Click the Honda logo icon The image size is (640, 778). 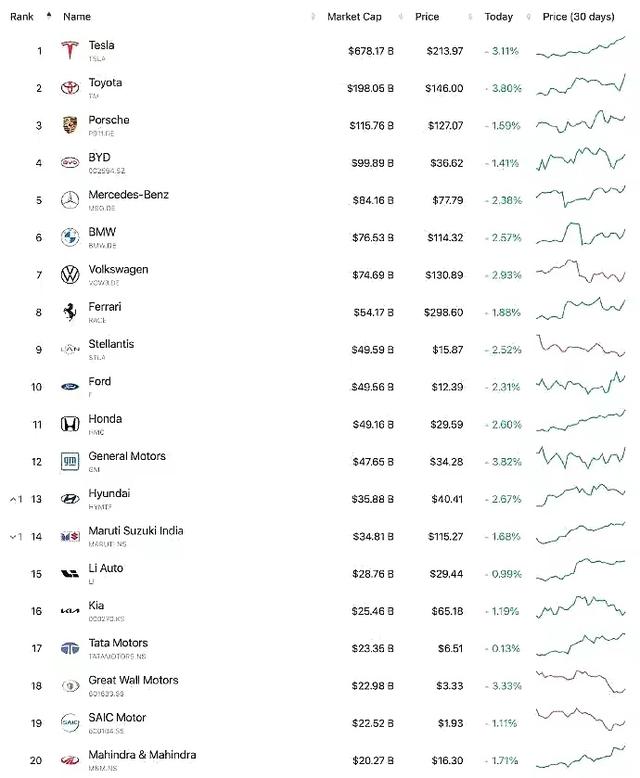tap(70, 424)
